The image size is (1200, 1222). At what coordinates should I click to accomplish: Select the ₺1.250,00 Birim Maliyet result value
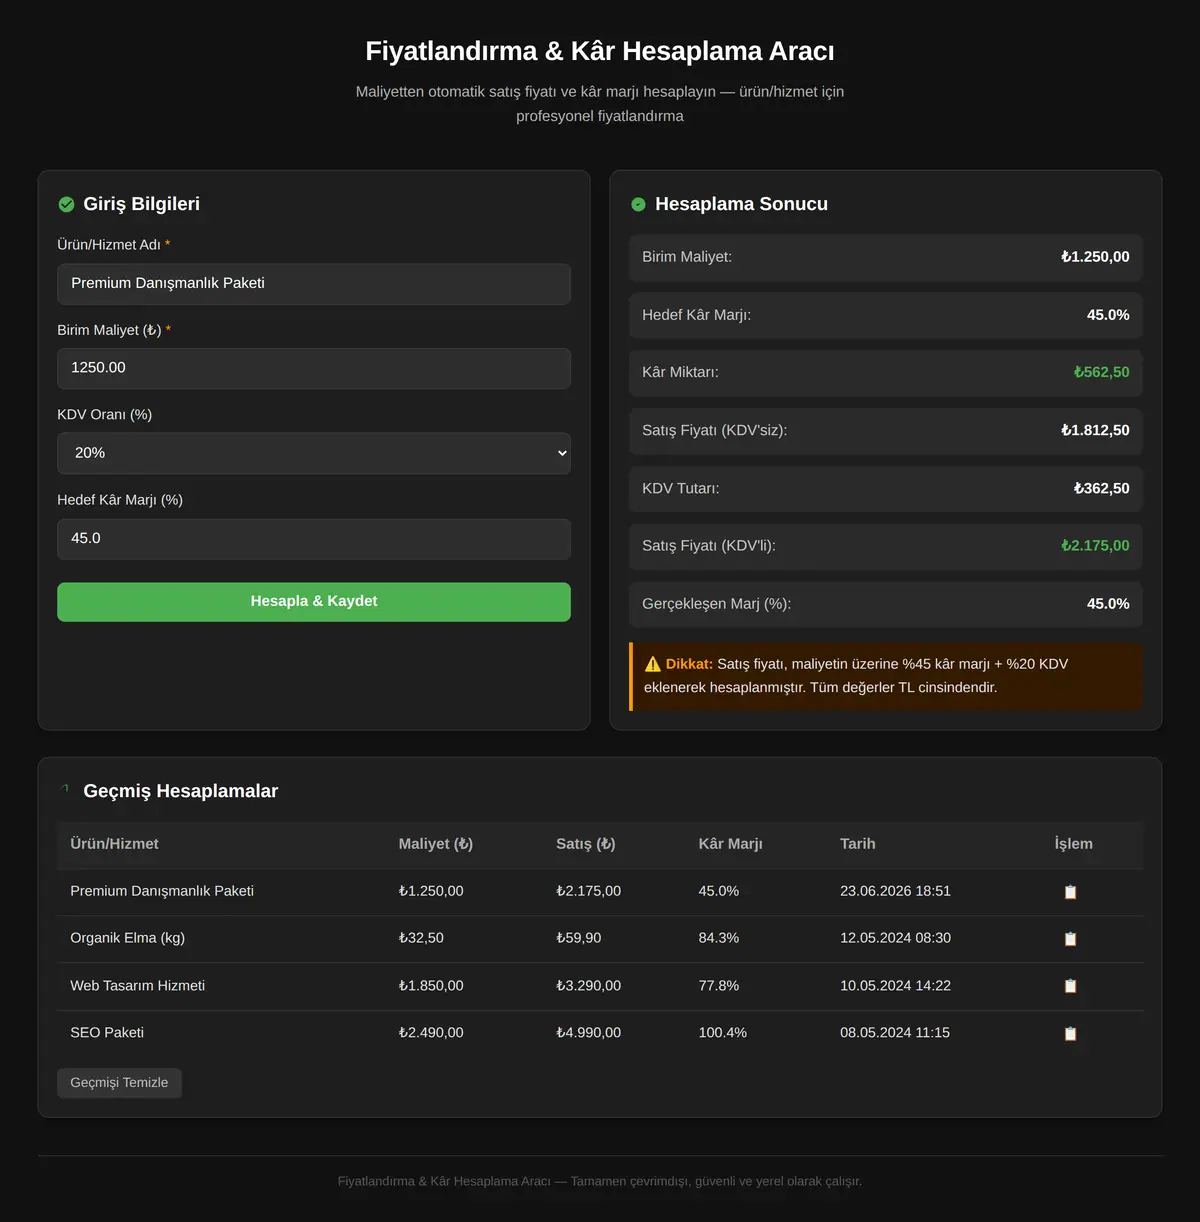coord(1095,257)
